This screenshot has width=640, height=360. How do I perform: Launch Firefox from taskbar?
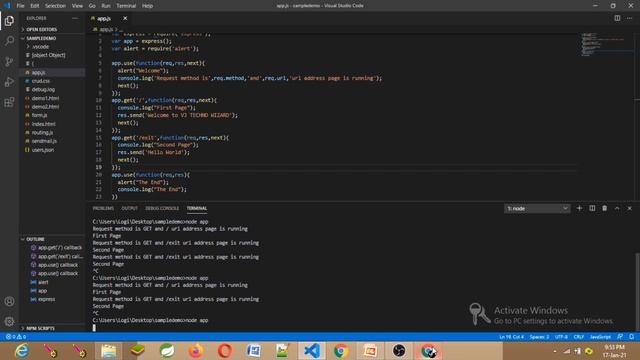click(x=196, y=351)
